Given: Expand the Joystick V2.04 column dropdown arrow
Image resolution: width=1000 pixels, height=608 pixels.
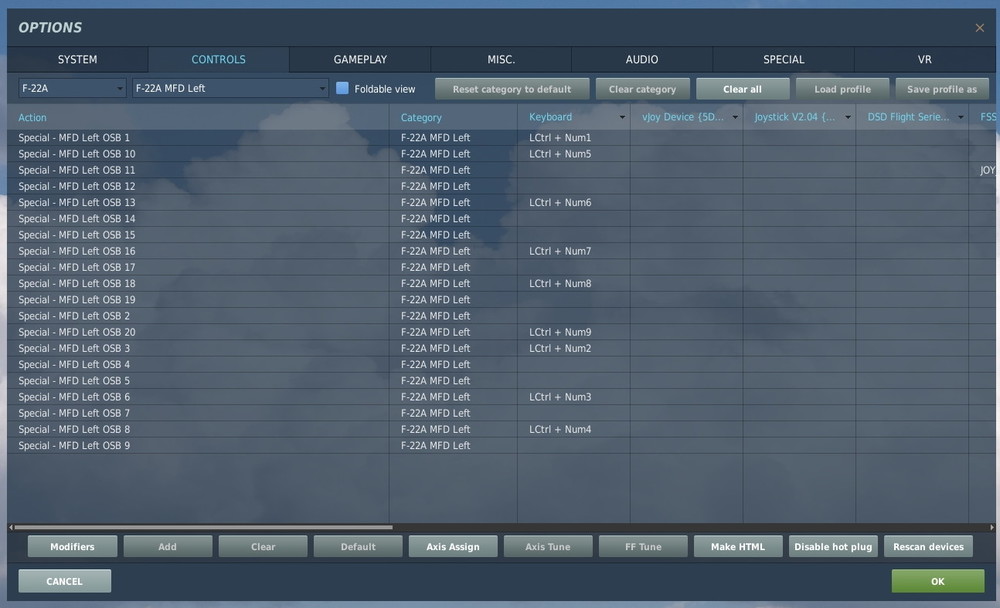Looking at the screenshot, I should (848, 117).
